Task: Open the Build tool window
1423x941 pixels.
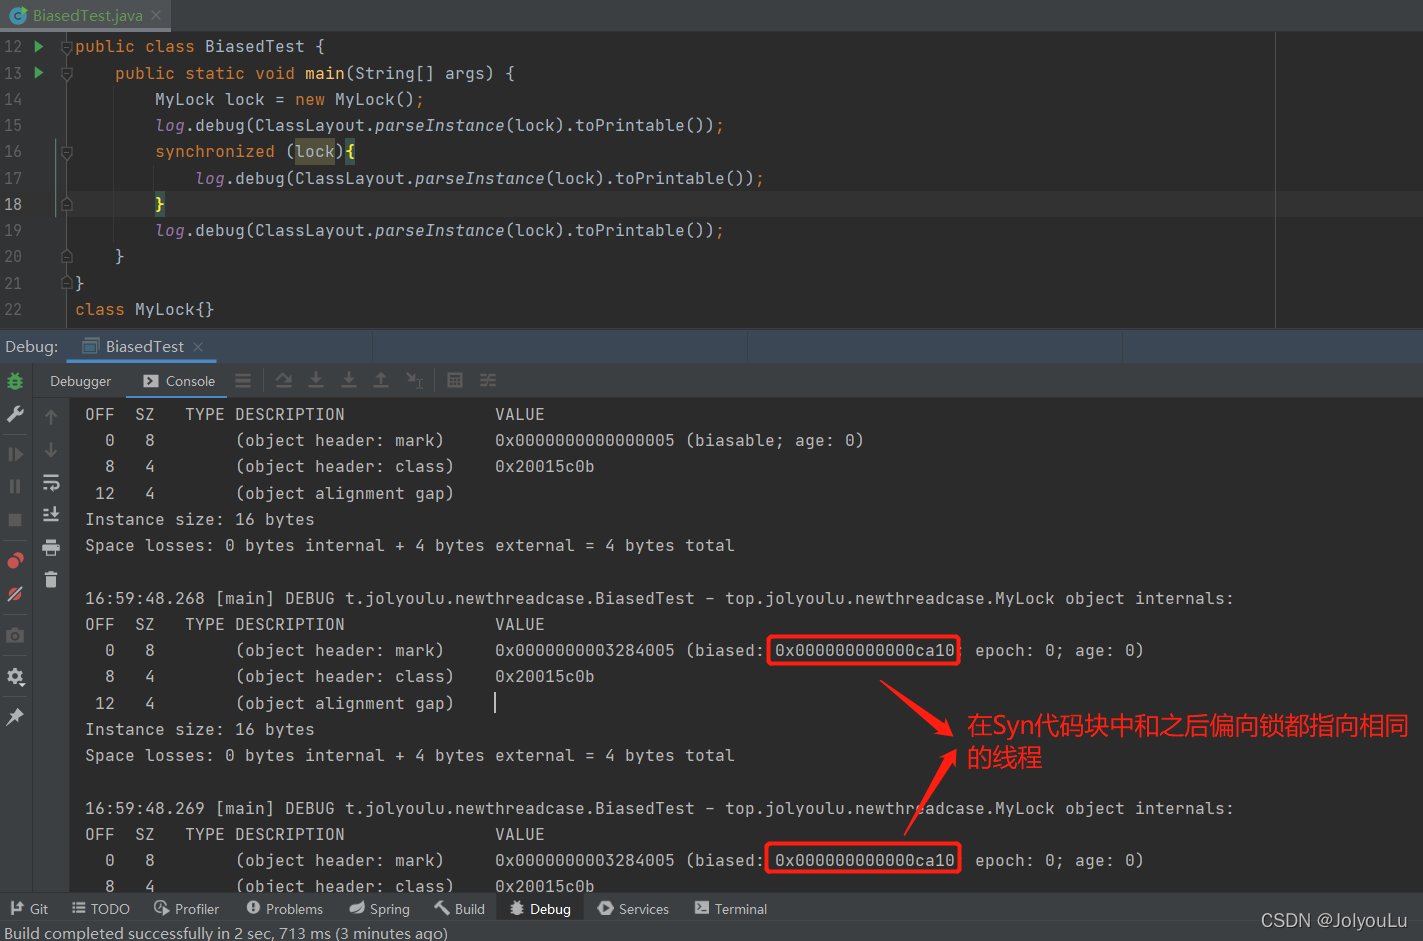Action: click(459, 908)
